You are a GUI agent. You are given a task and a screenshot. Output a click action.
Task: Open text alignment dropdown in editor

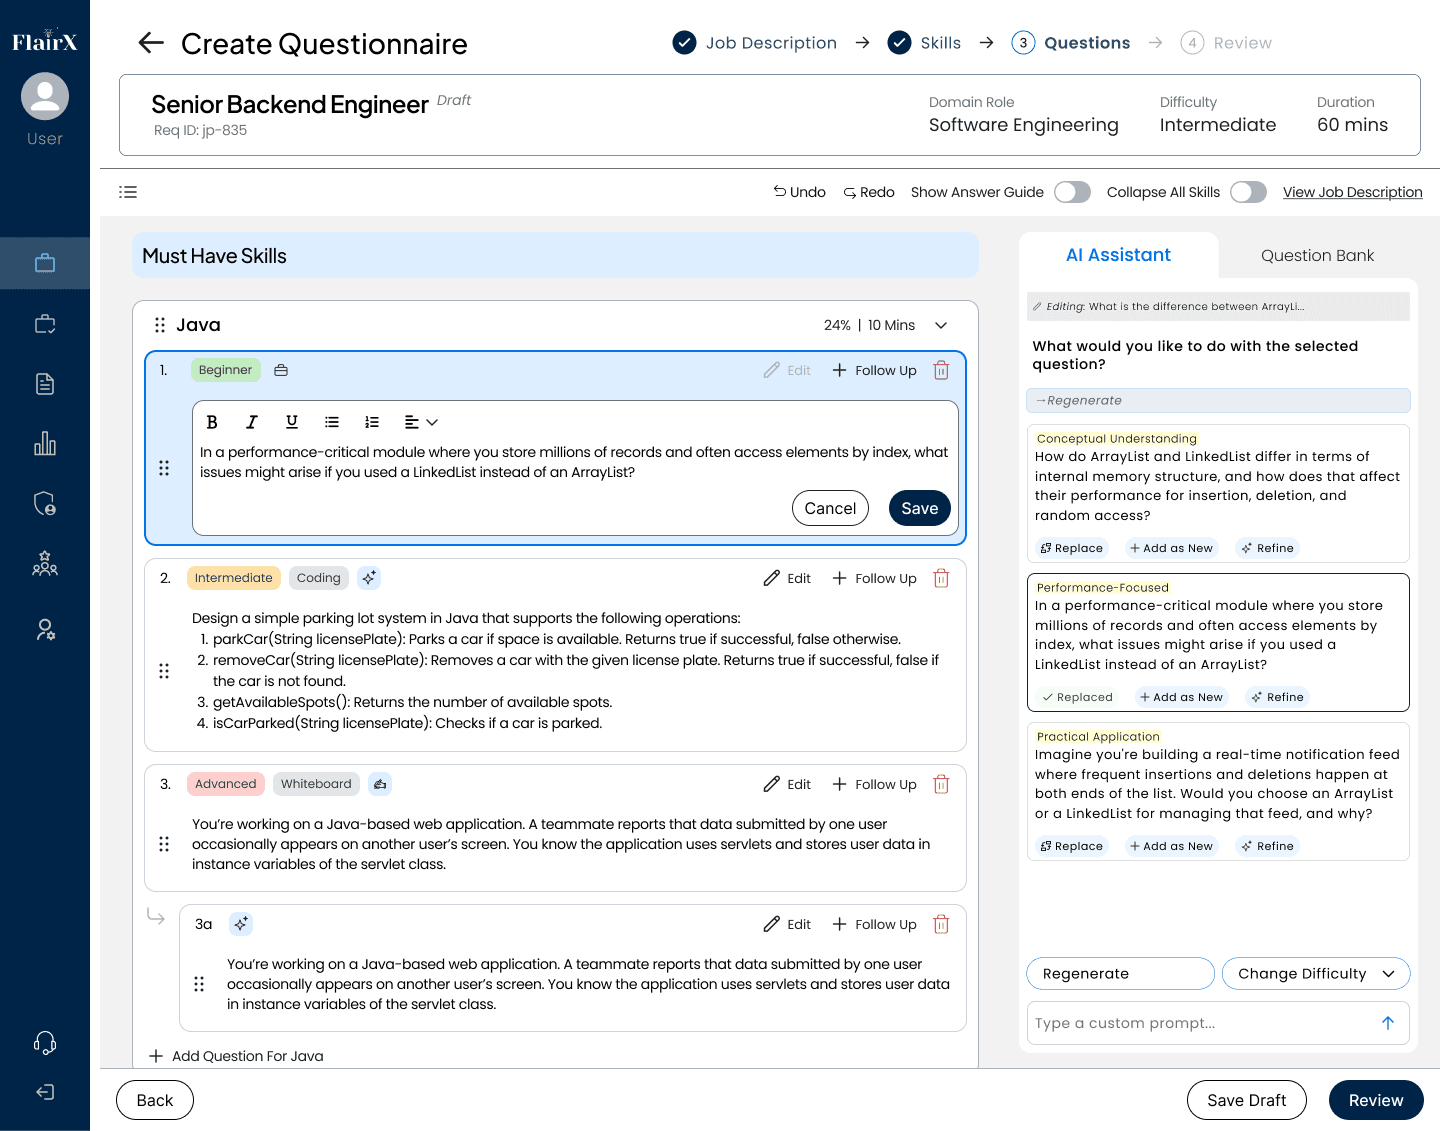pos(421,422)
